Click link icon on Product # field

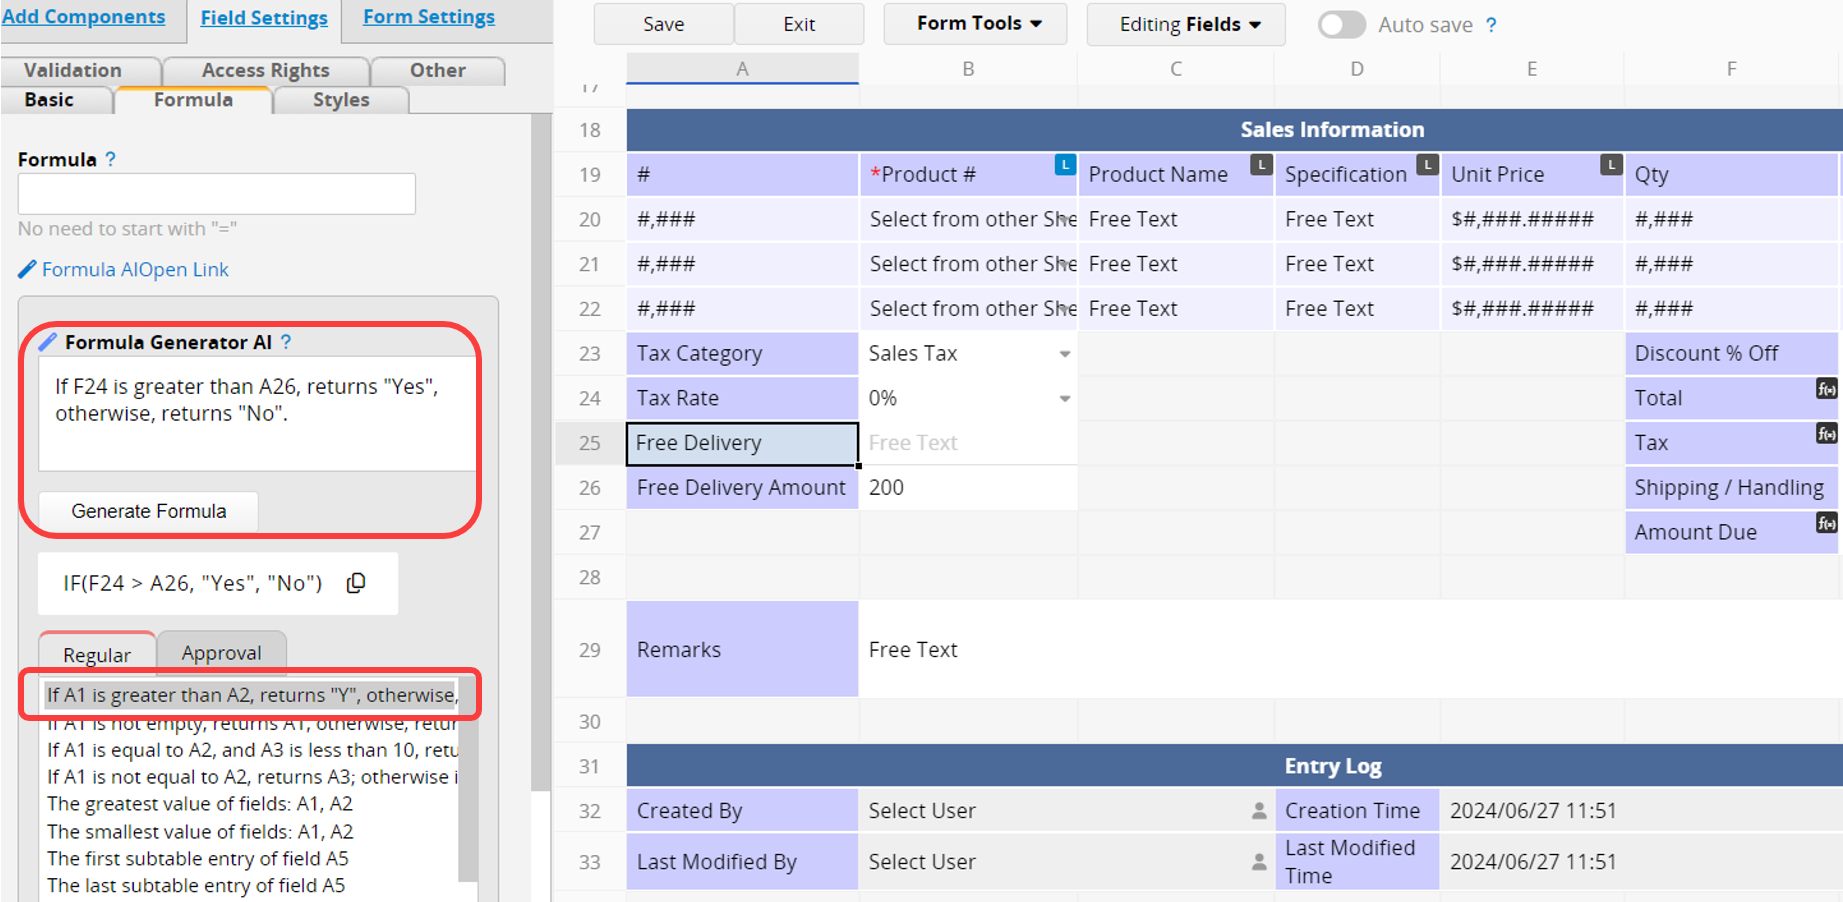(x=1065, y=165)
